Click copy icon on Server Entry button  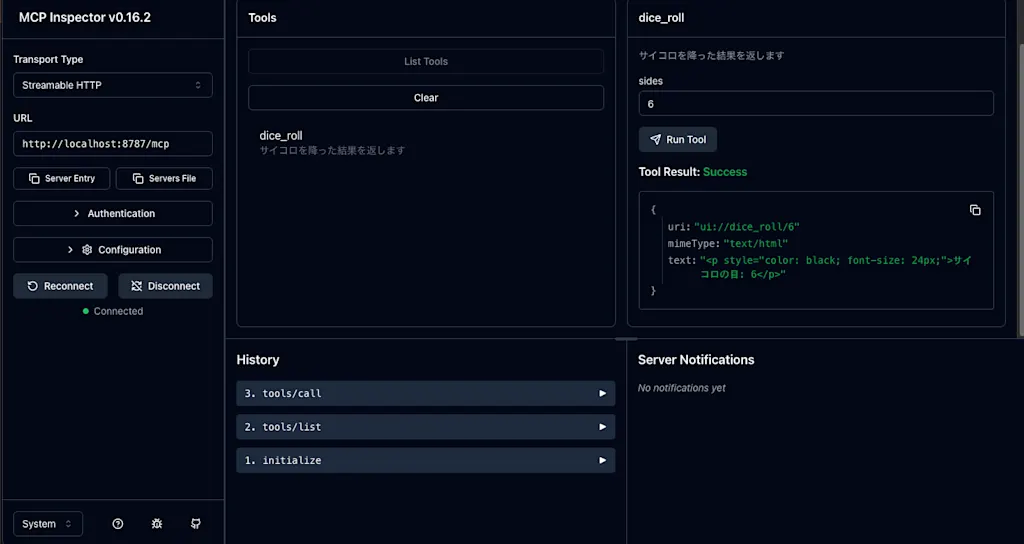tap(34, 178)
